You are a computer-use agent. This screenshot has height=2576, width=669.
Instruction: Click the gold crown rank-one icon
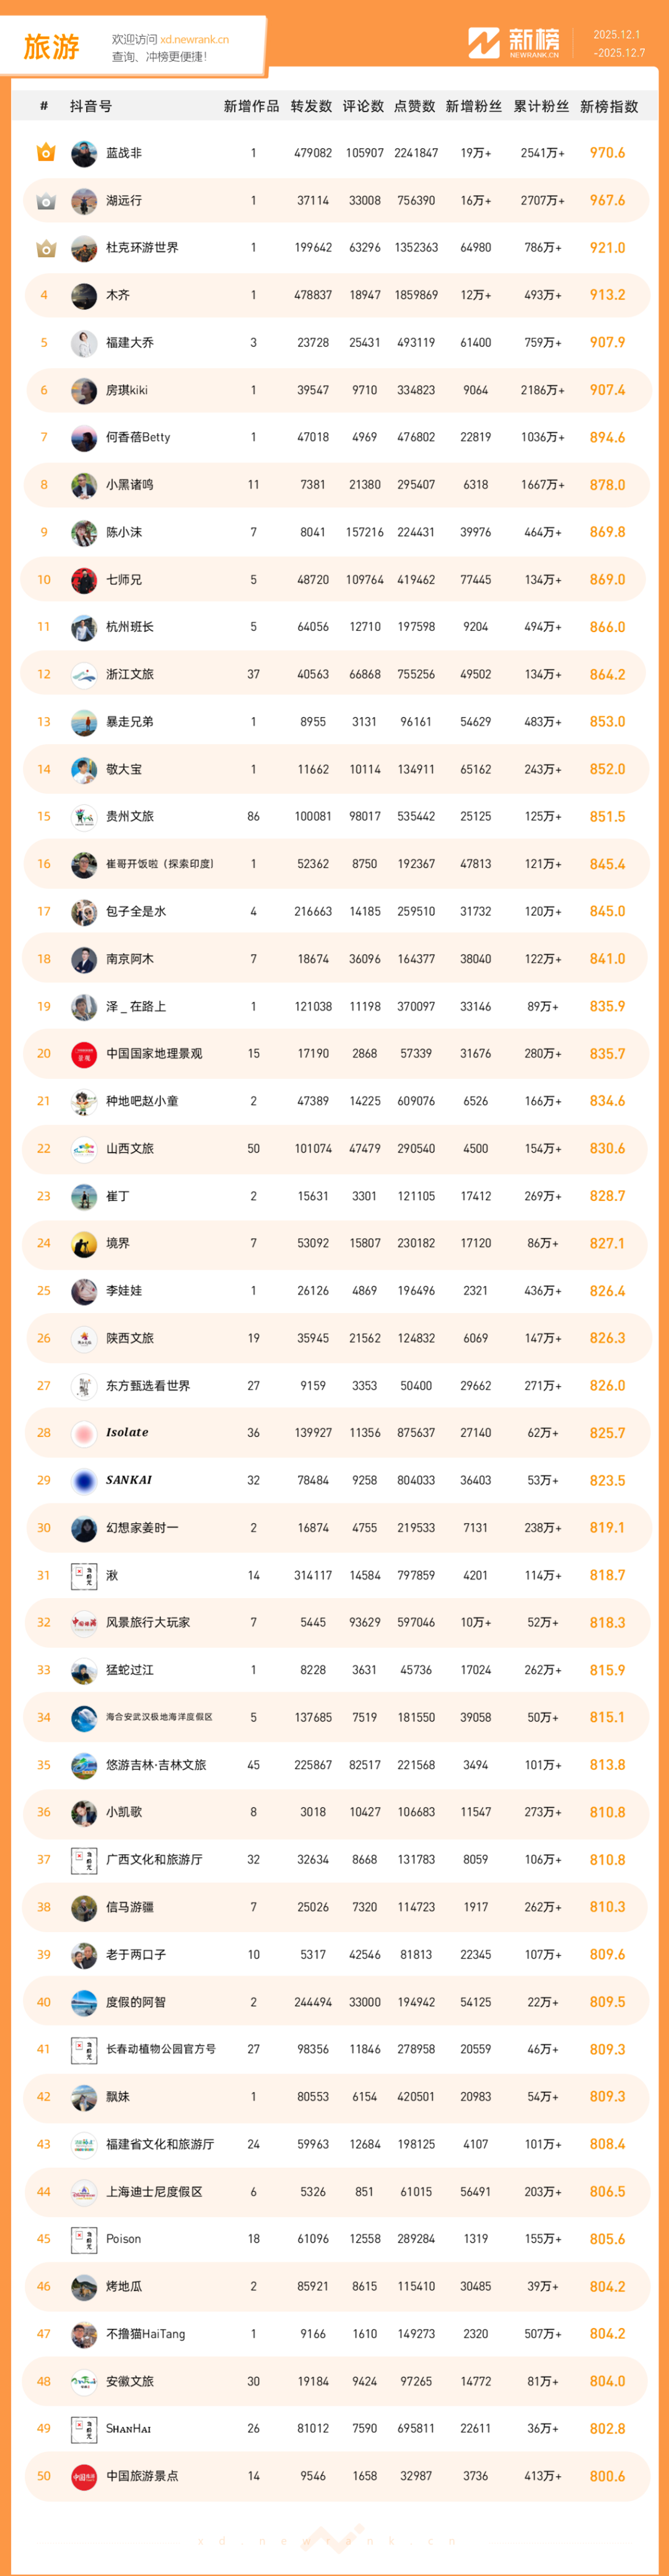coord(45,153)
